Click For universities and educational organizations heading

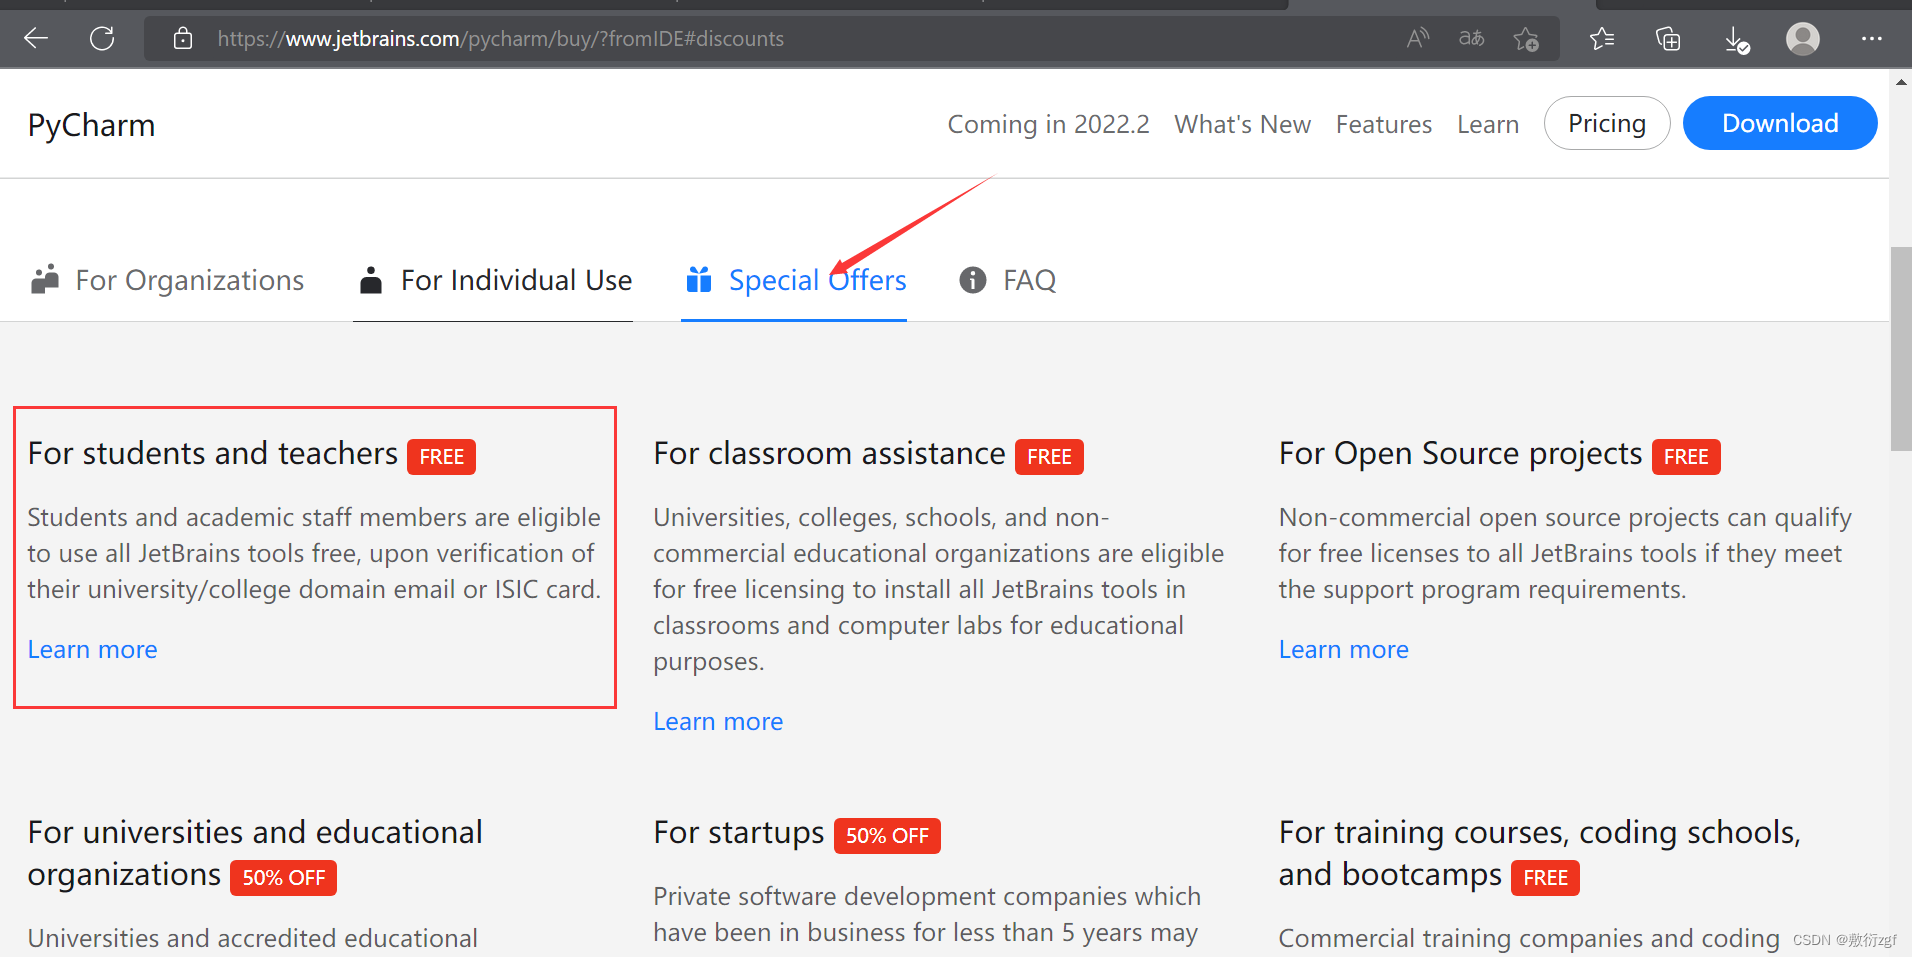coord(255,854)
